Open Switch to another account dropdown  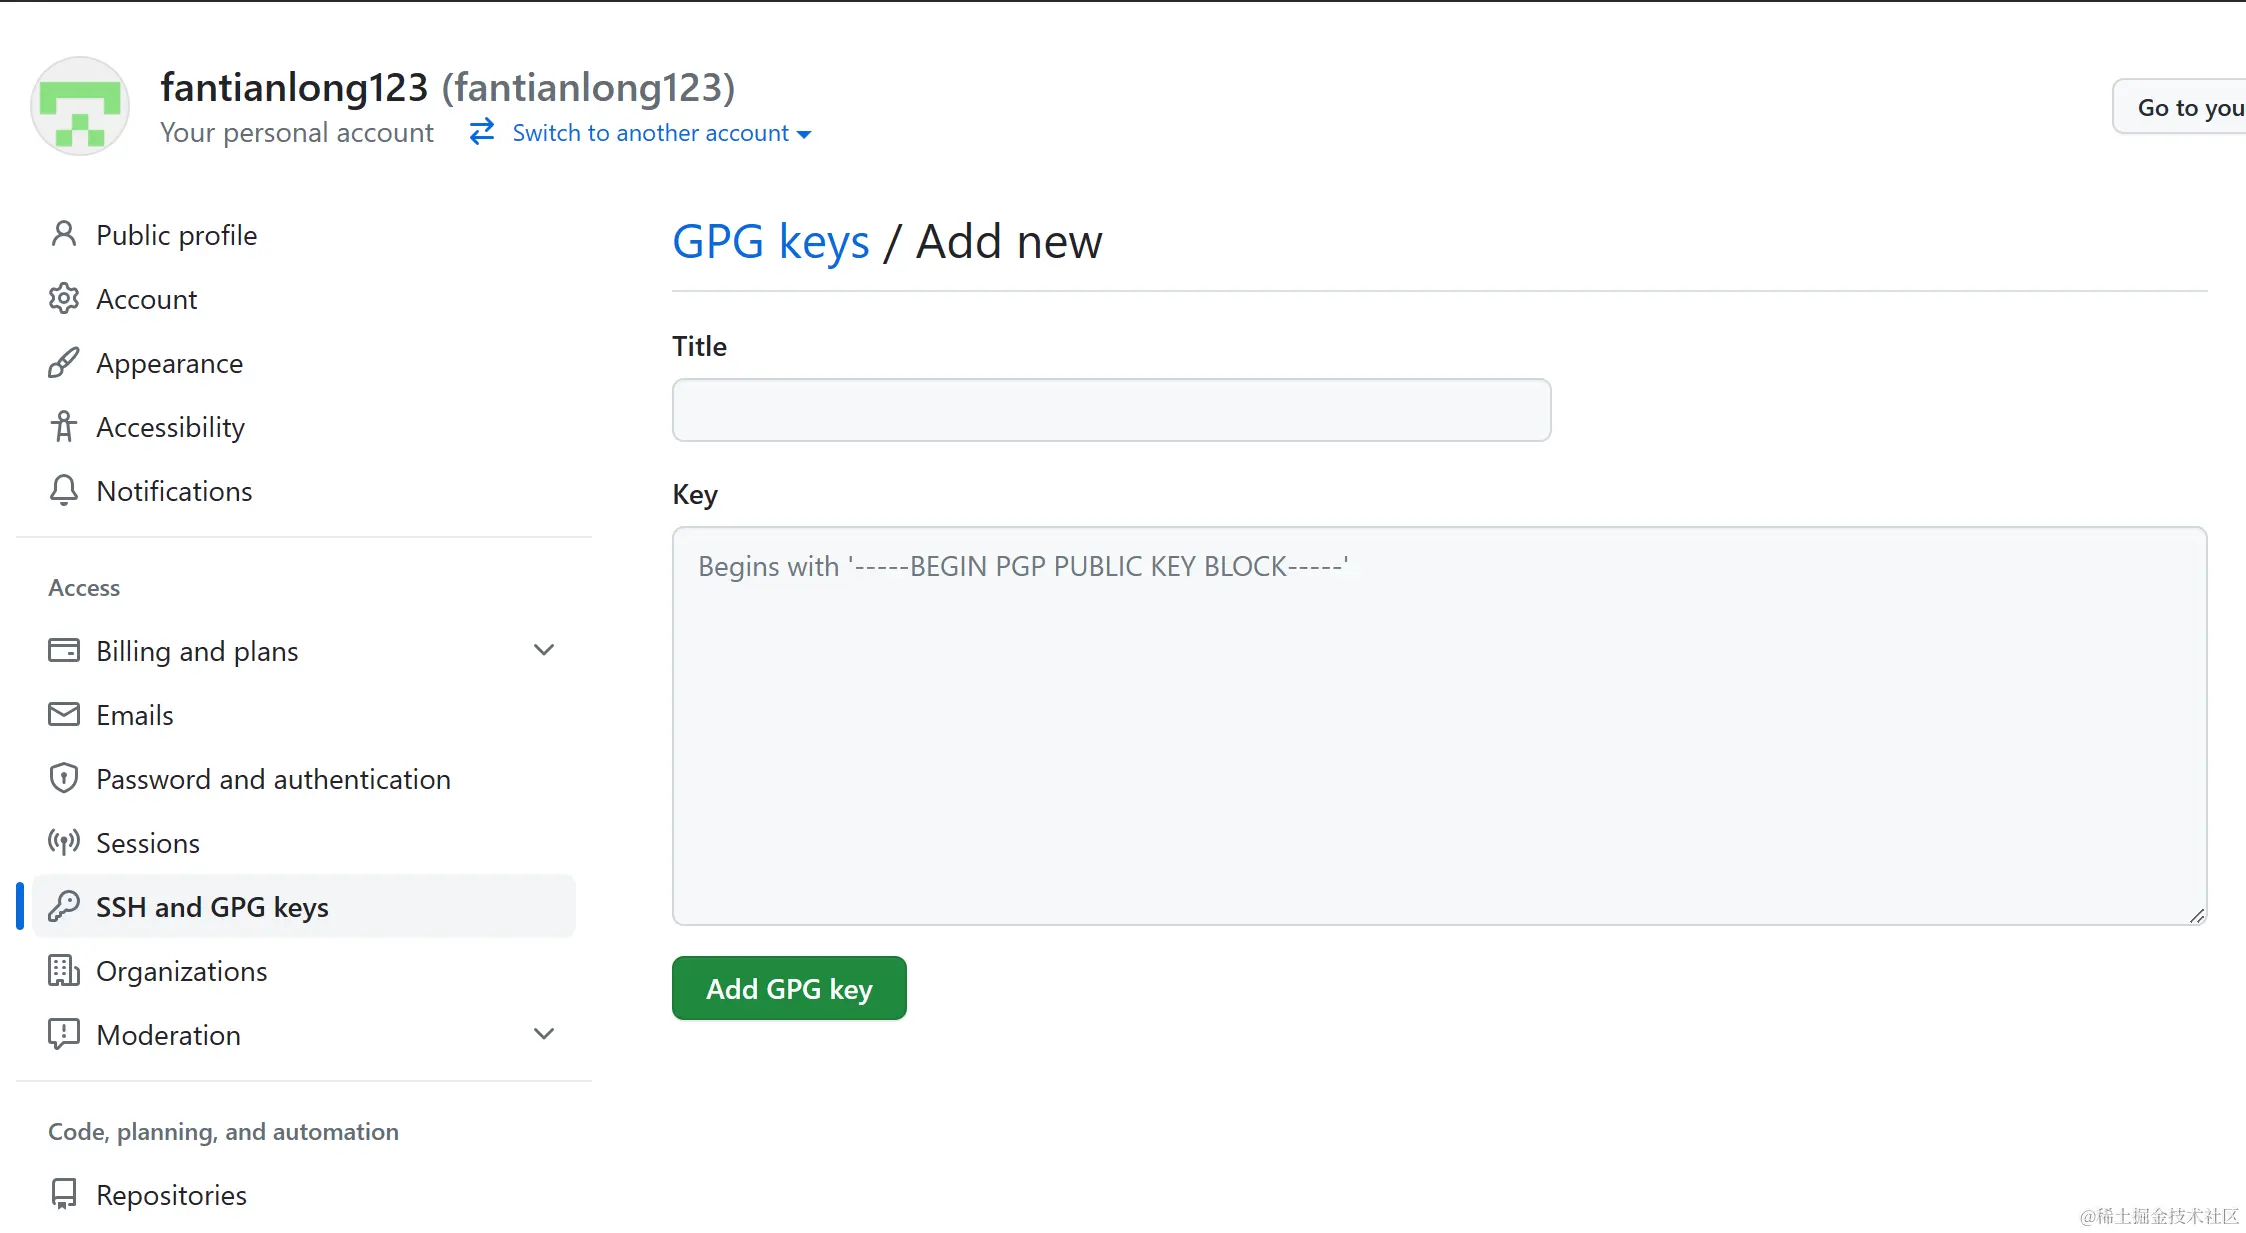coord(660,133)
